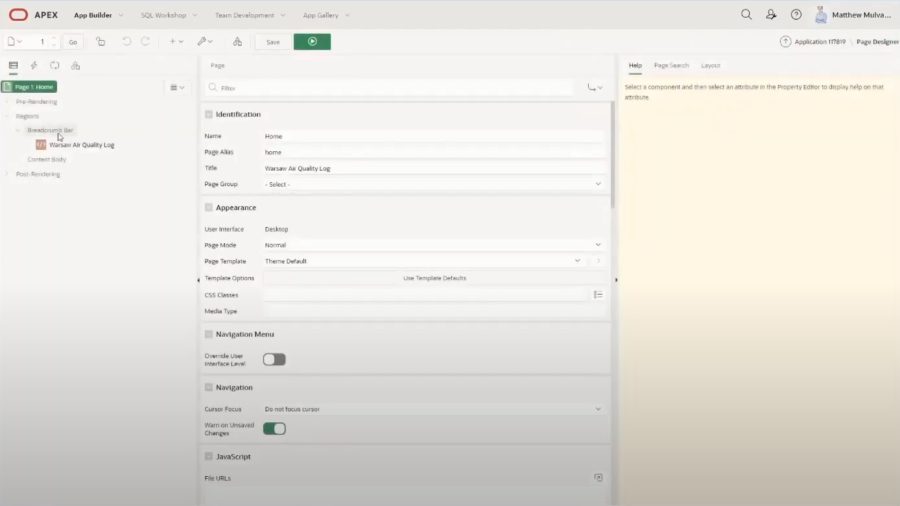Open the Processing tab icon
Image resolution: width=900 pixels, height=506 pixels.
click(55, 65)
